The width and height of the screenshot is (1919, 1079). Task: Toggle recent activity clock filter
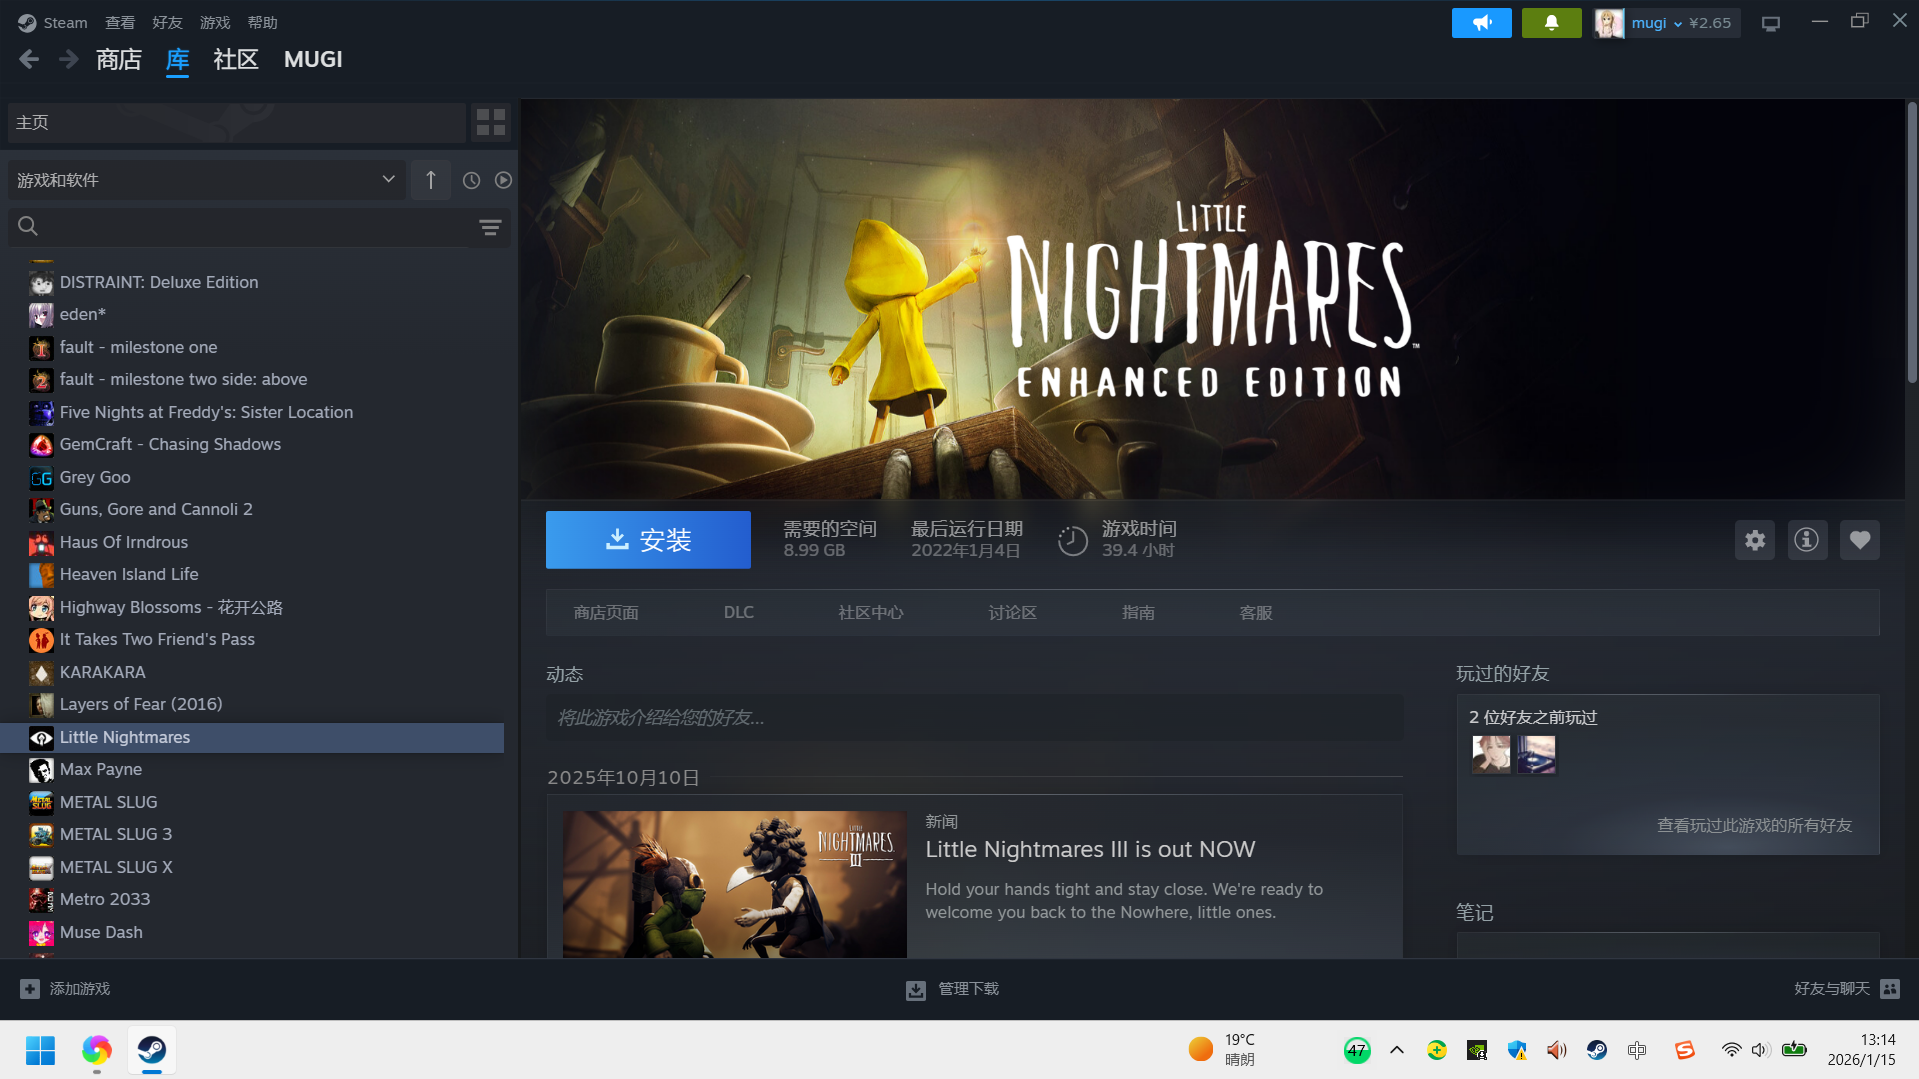coord(471,180)
